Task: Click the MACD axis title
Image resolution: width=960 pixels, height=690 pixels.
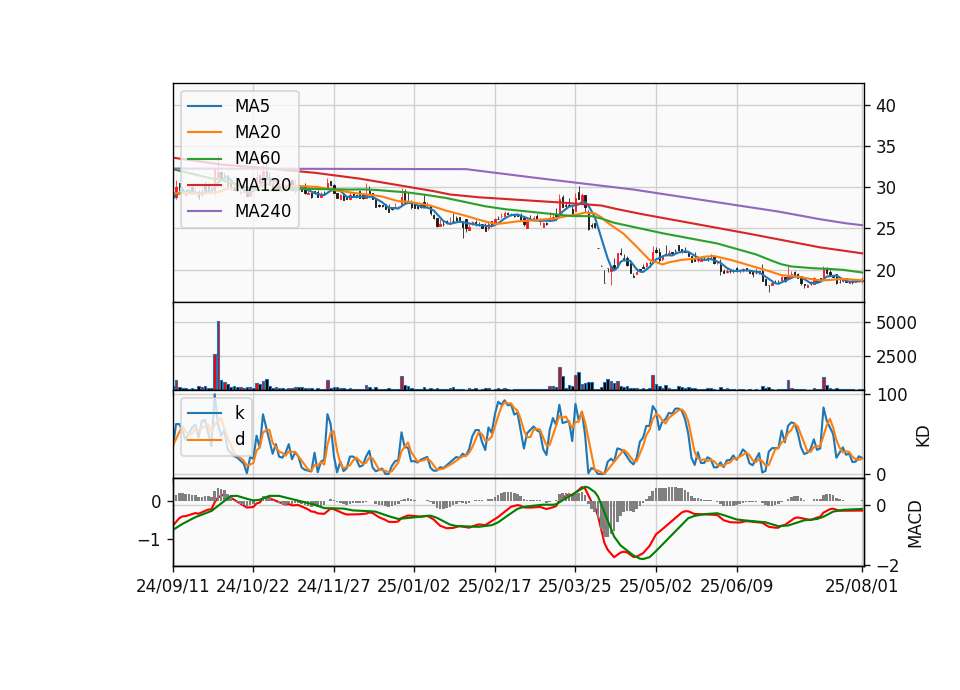Action: [915, 524]
